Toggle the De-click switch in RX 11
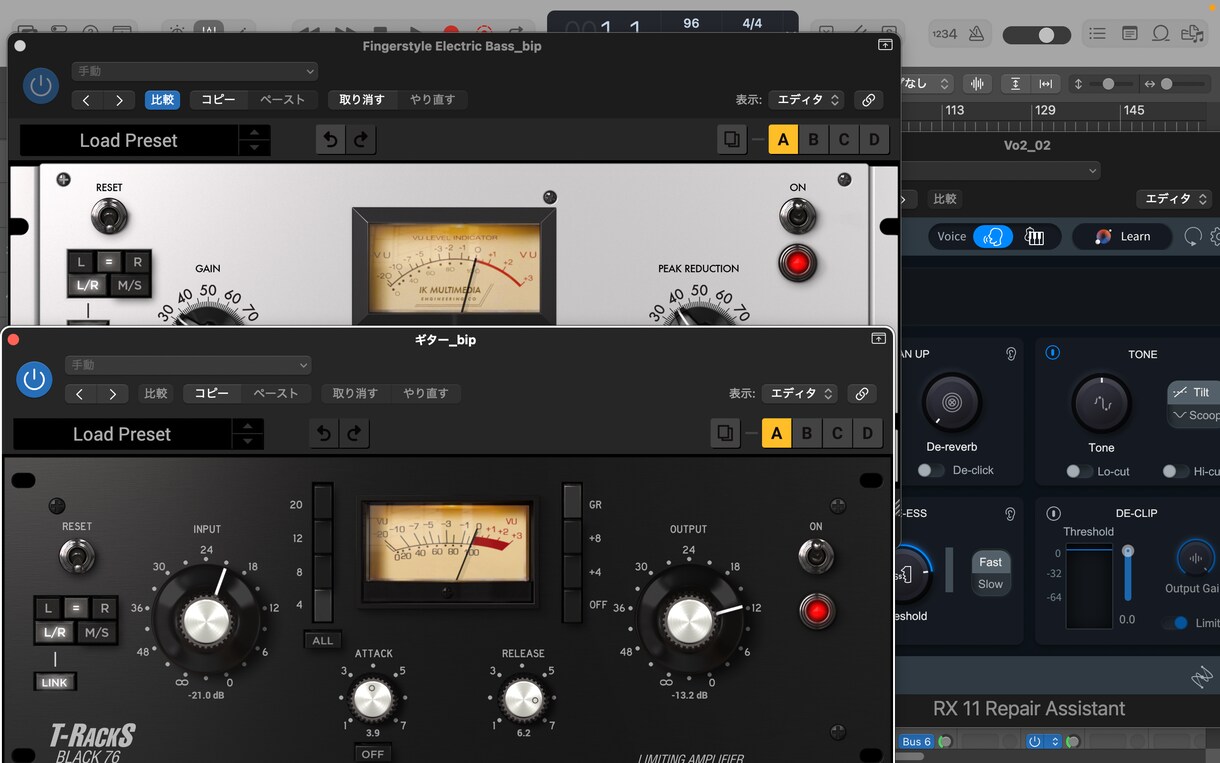This screenshot has height=763, width=1220. click(x=931, y=470)
